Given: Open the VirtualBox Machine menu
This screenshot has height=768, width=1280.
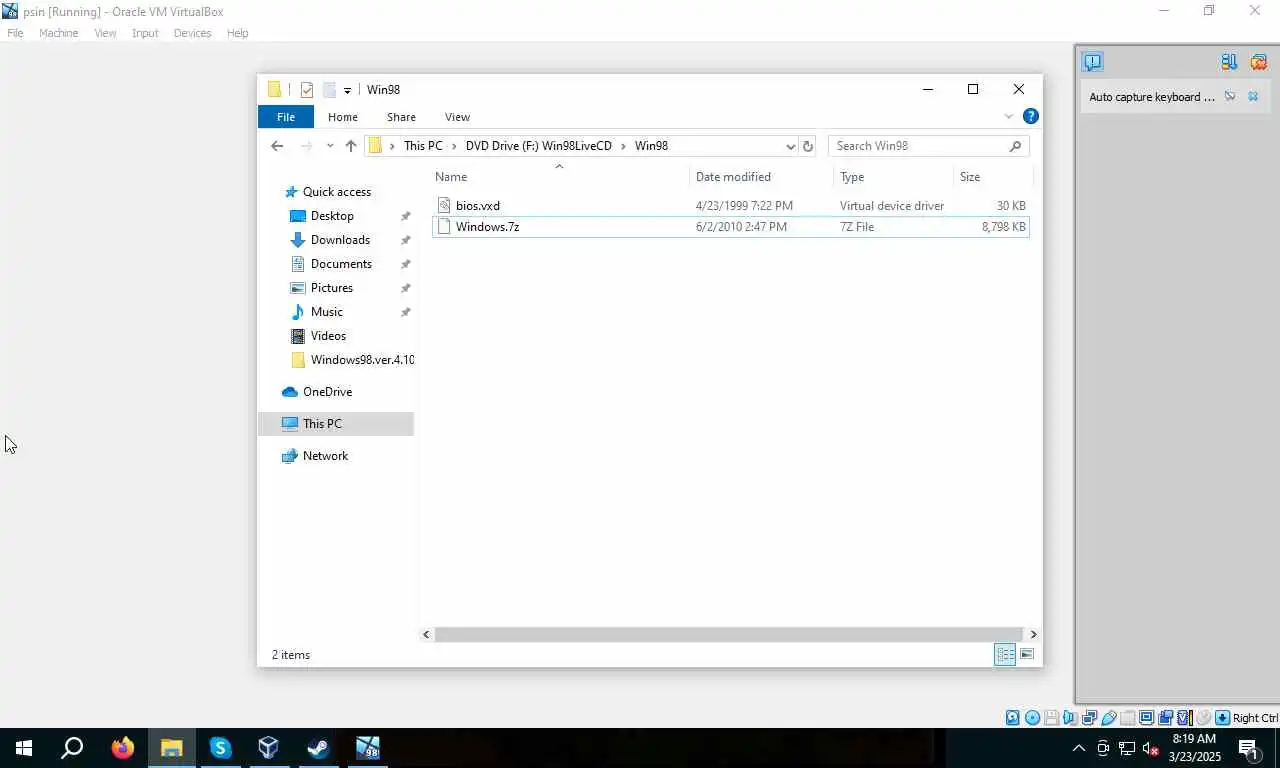Looking at the screenshot, I should point(58,33).
